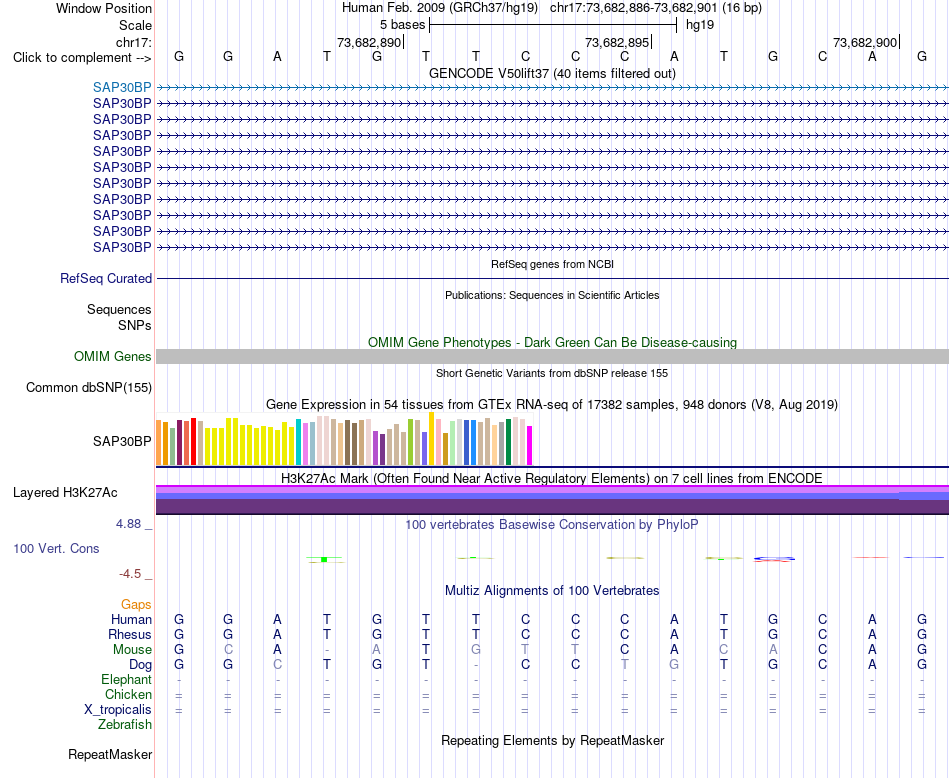Viewport: 950px width, 778px height.
Task: Click the Elephant species label
Action: (x=126, y=679)
